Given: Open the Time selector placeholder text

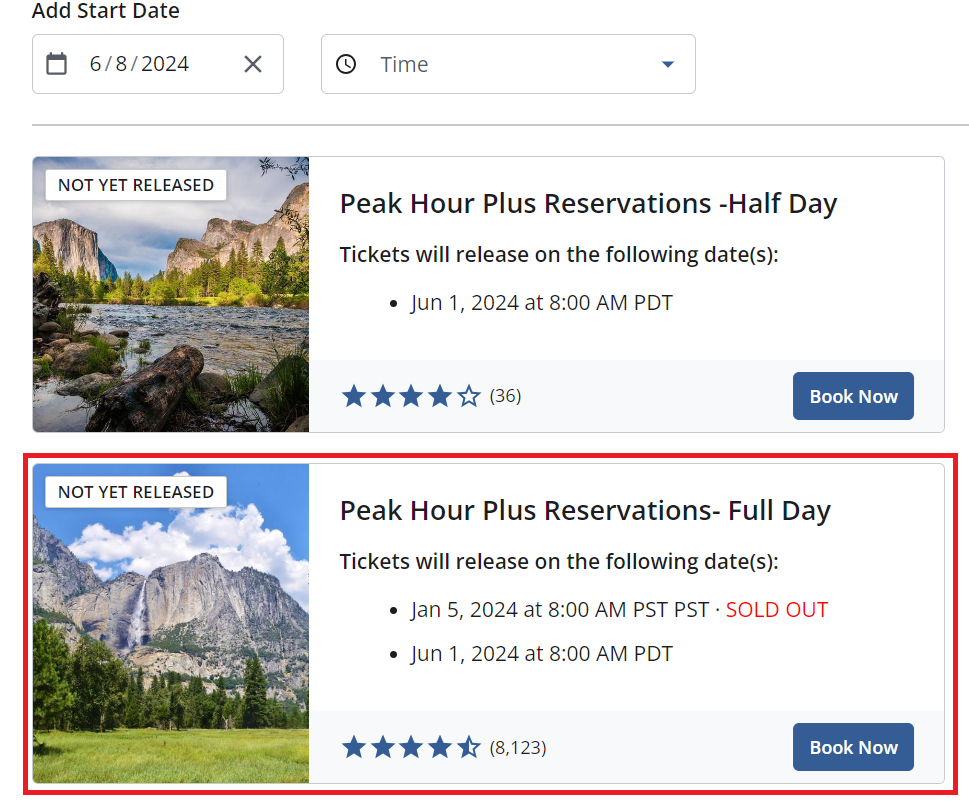Looking at the screenshot, I should (404, 64).
